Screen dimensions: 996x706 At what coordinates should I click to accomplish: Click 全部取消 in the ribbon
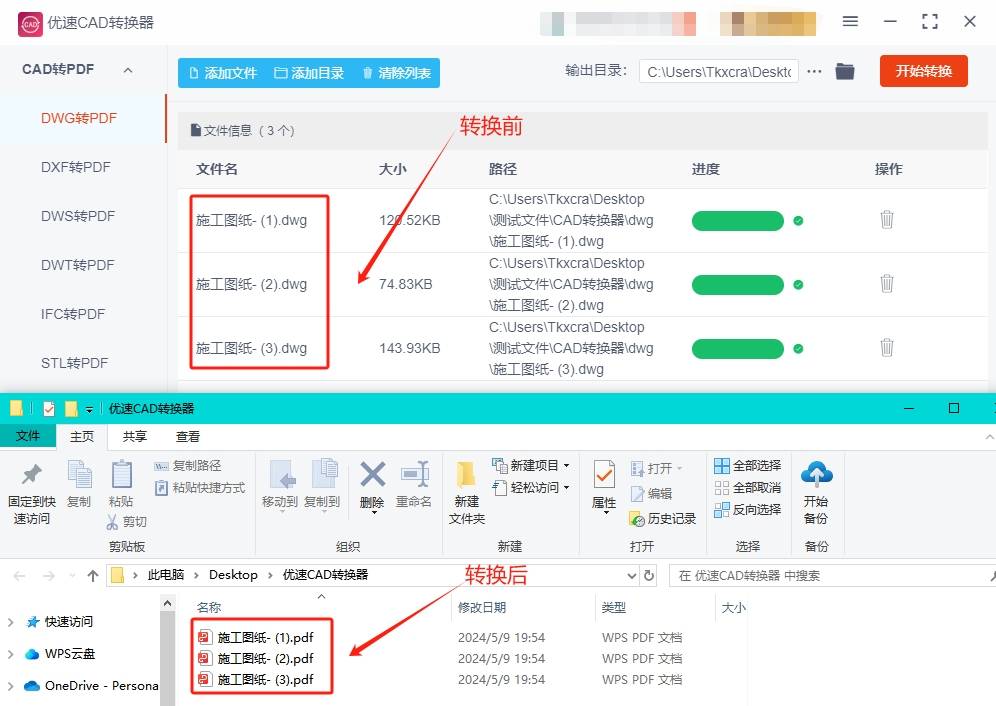748,488
